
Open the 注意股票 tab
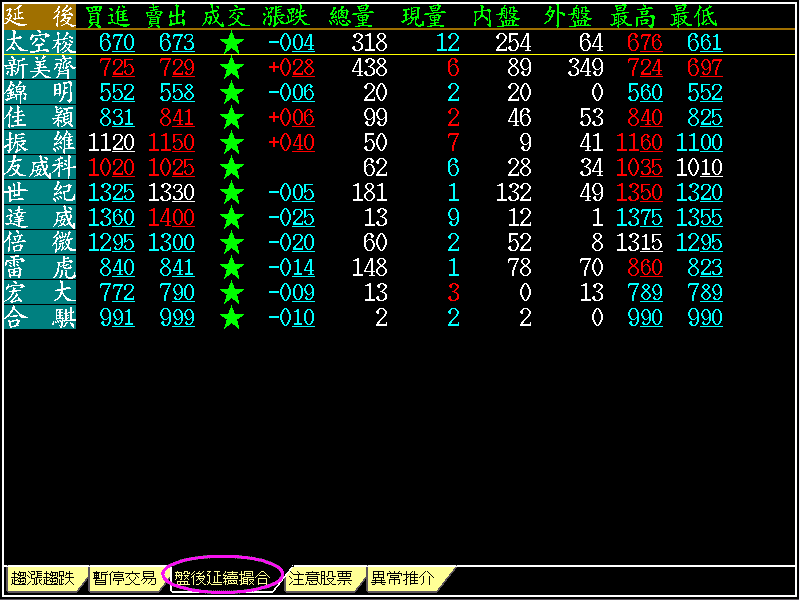click(x=320, y=578)
